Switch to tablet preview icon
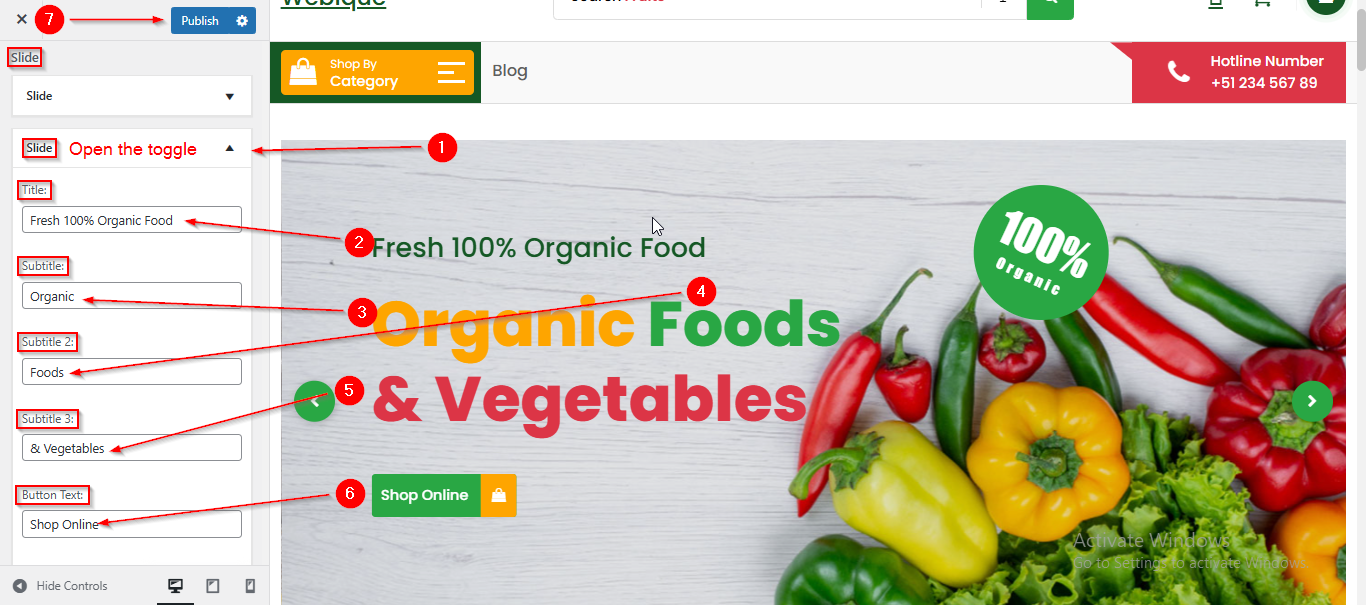Viewport: 1366px width, 605px height. (213, 586)
